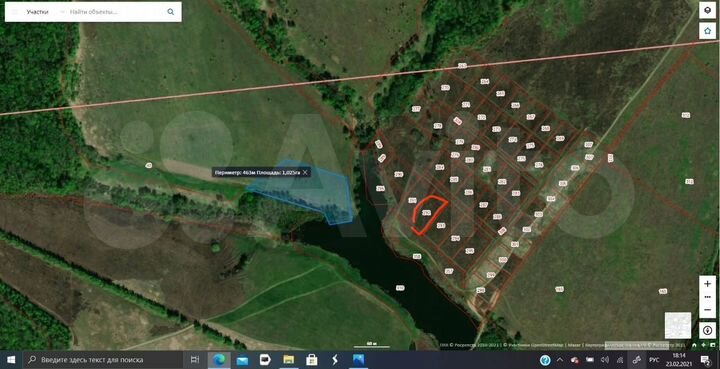The image size is (720, 369).
Task: Click the Windows taskbar search box
Action: point(103,360)
